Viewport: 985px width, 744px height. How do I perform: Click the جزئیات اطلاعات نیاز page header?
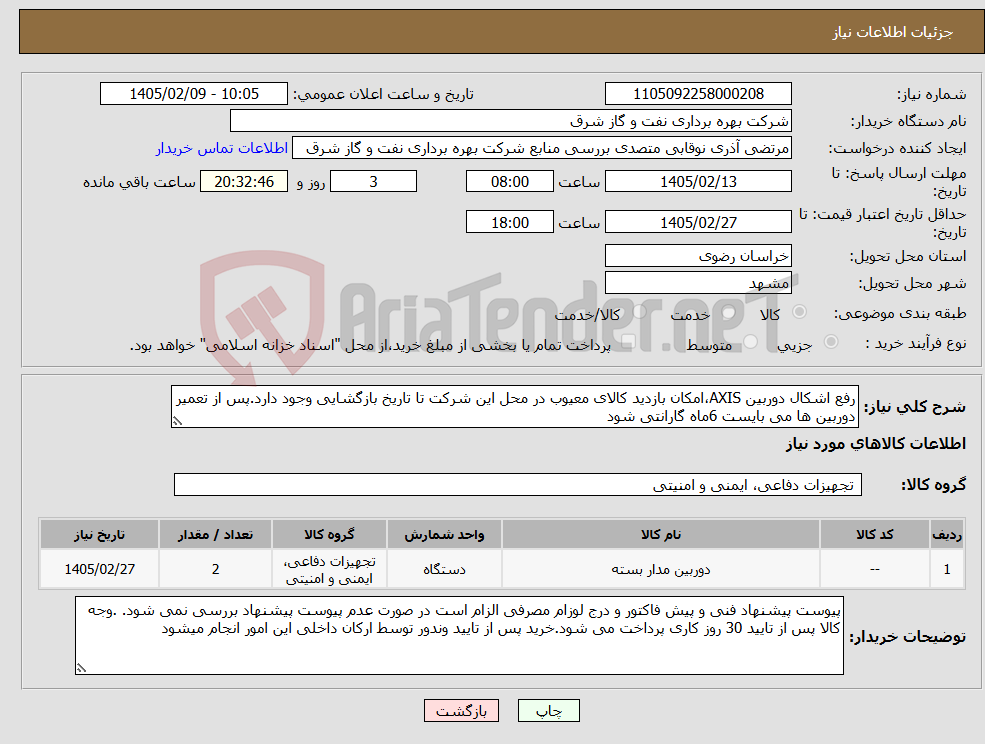coord(893,32)
